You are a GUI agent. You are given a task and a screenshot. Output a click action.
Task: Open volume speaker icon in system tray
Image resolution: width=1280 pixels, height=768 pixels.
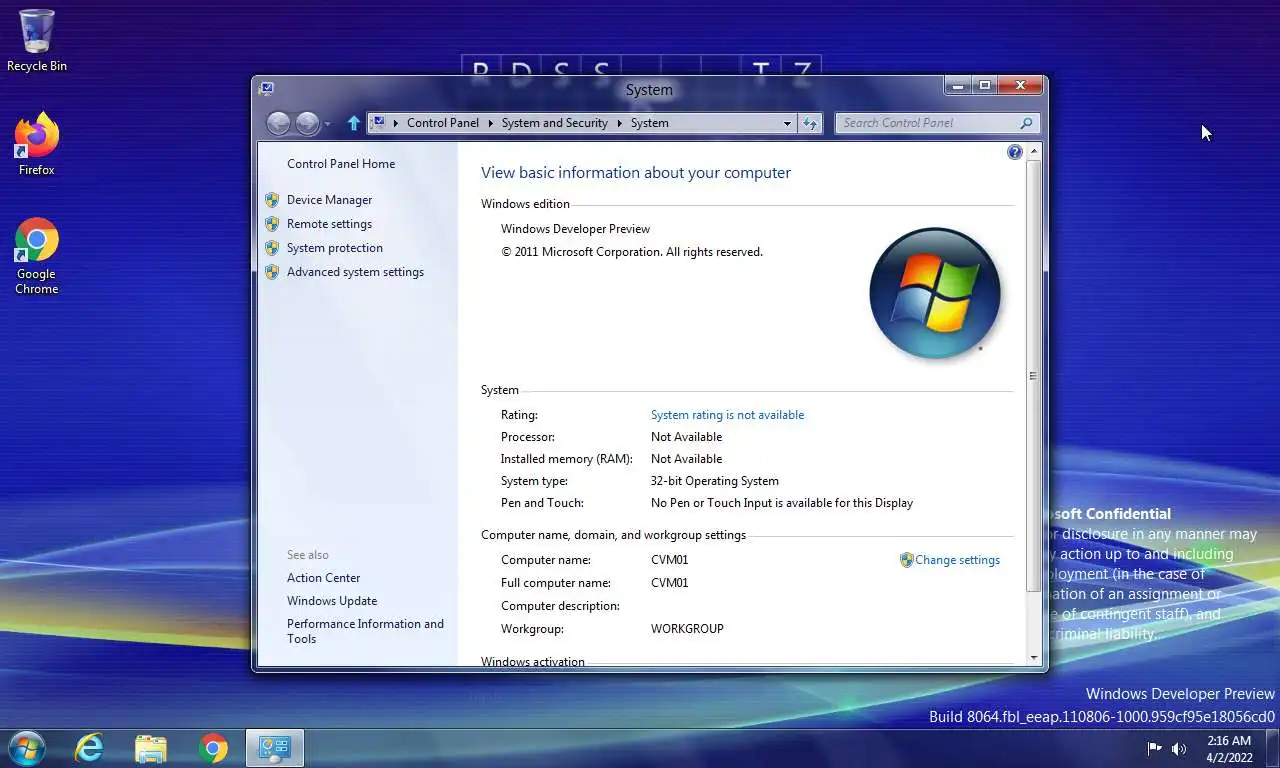1179,748
